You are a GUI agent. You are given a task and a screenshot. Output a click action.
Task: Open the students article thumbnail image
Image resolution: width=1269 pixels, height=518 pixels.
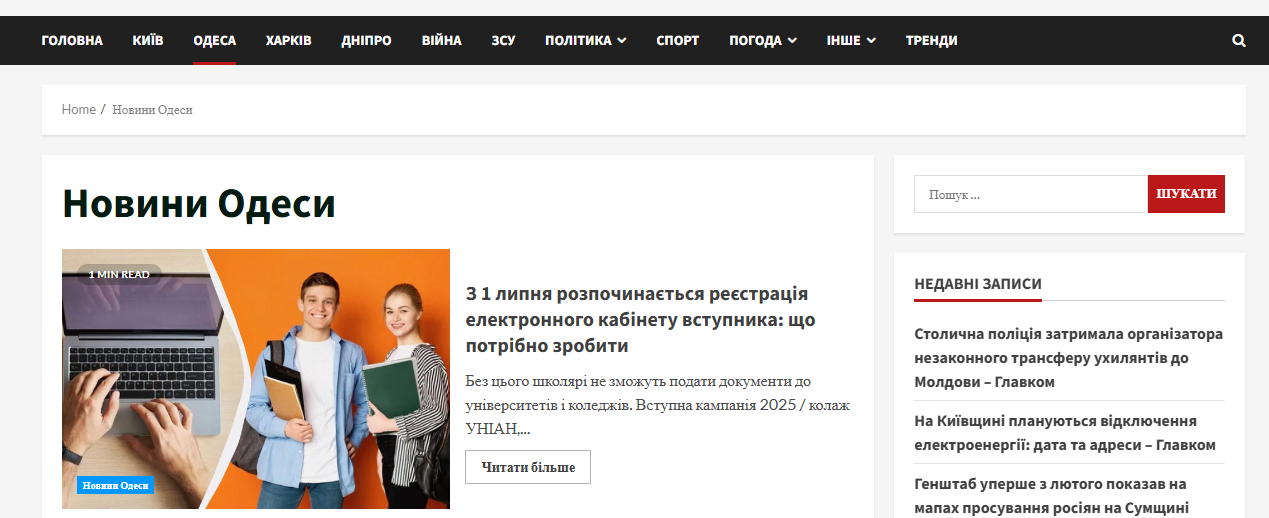pyautogui.click(x=256, y=379)
